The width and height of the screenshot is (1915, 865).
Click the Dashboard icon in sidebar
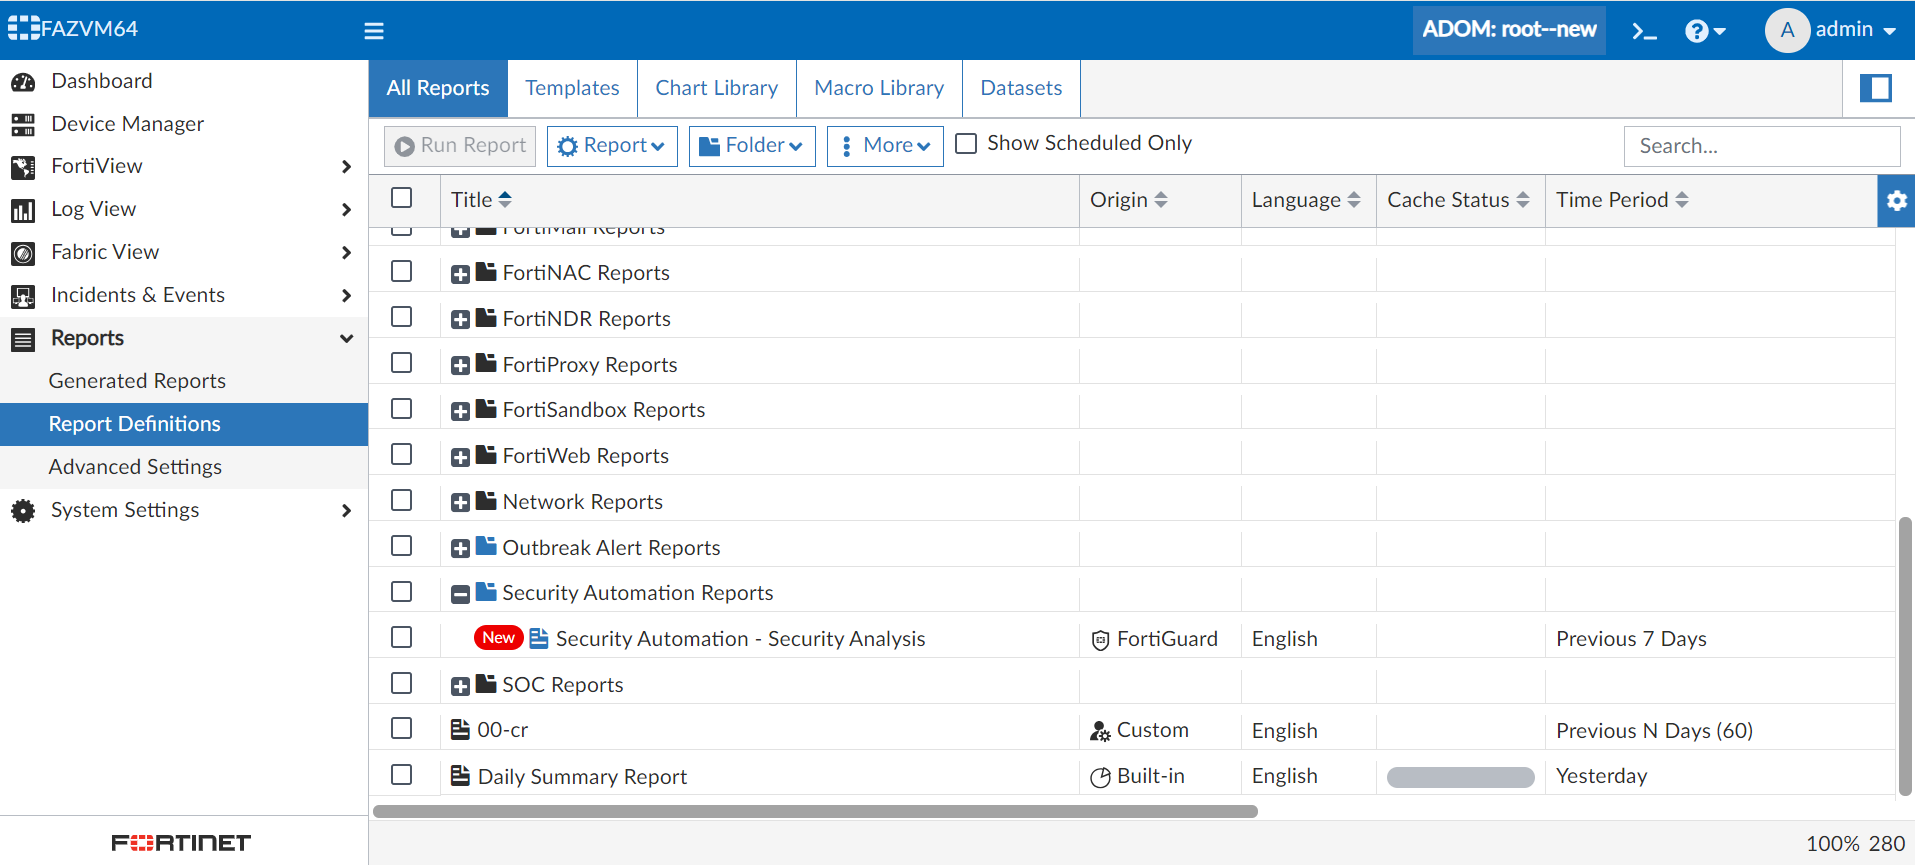click(x=23, y=82)
